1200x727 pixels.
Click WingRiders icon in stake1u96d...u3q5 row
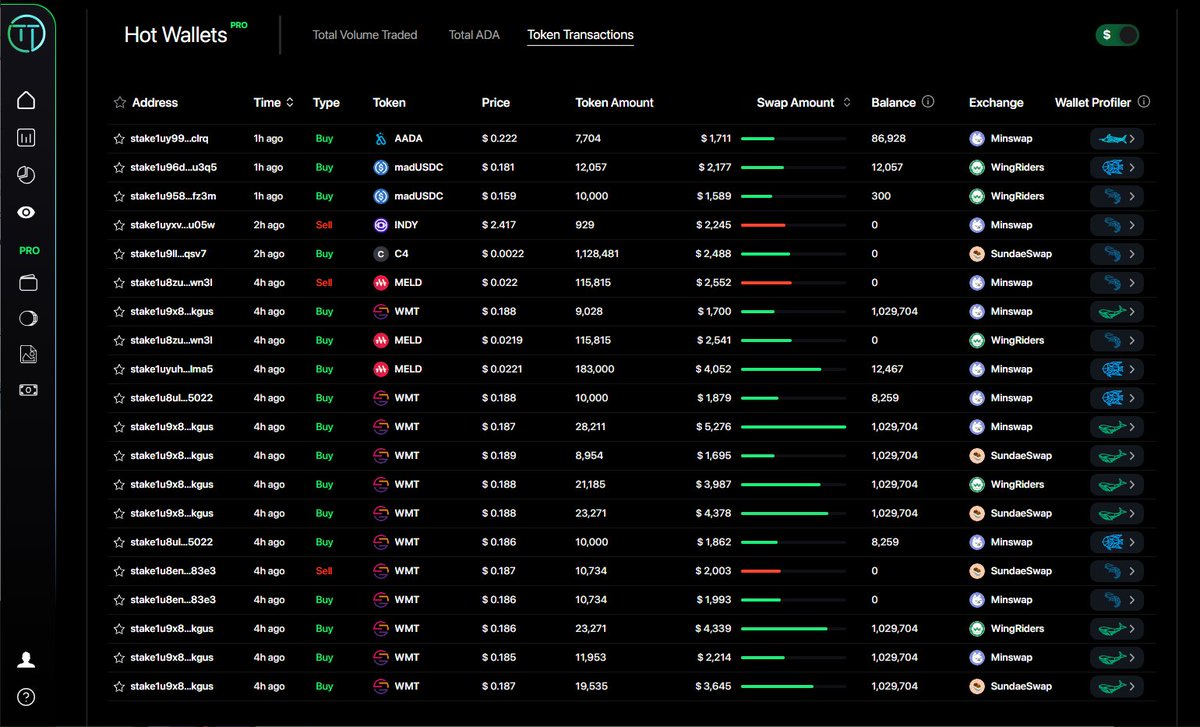(977, 167)
